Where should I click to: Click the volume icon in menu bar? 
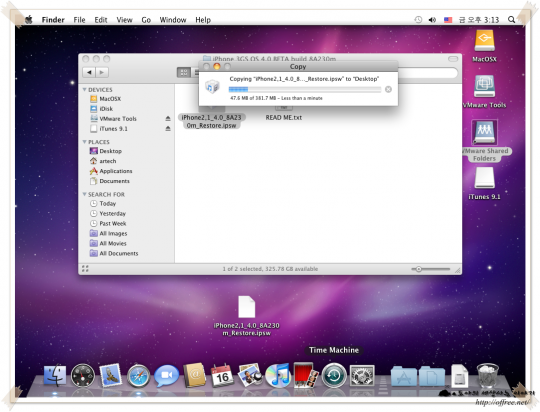[432, 20]
